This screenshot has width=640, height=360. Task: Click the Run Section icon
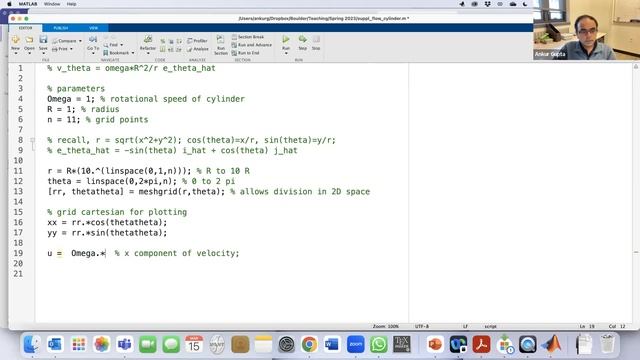(220, 40)
